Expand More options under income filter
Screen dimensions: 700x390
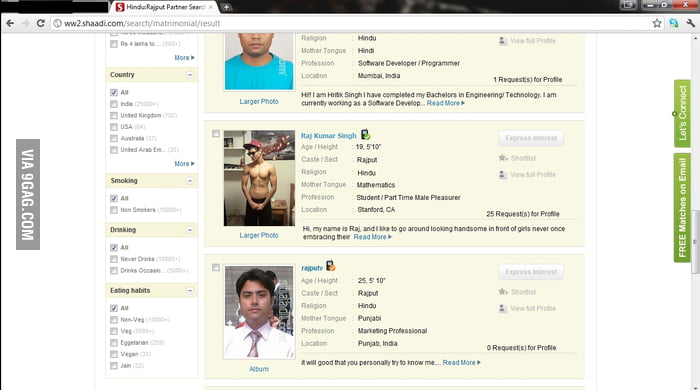184,58
